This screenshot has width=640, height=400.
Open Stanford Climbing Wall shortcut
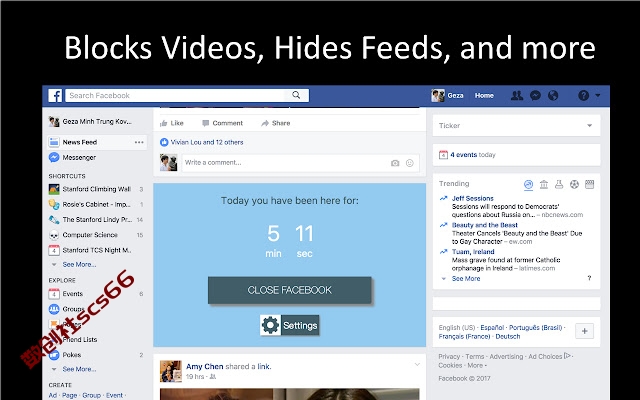[96, 189]
